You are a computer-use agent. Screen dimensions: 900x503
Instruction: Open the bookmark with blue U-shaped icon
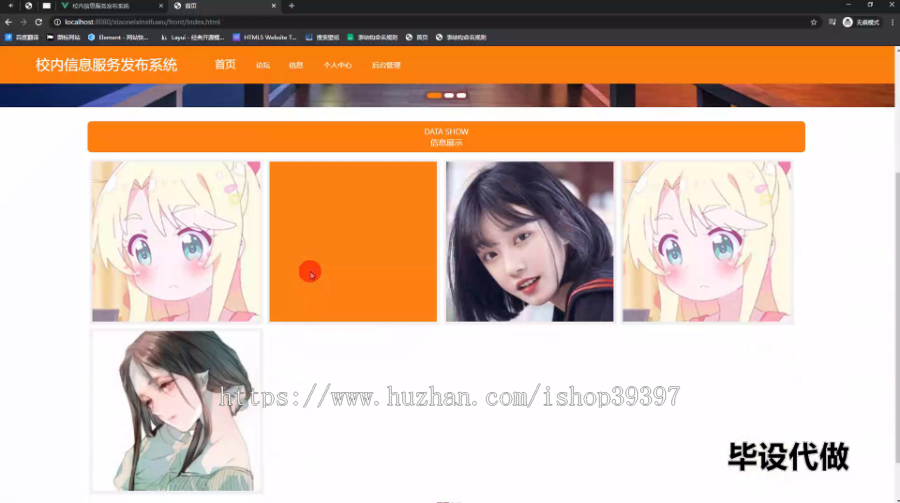pyautogui.click(x=322, y=37)
